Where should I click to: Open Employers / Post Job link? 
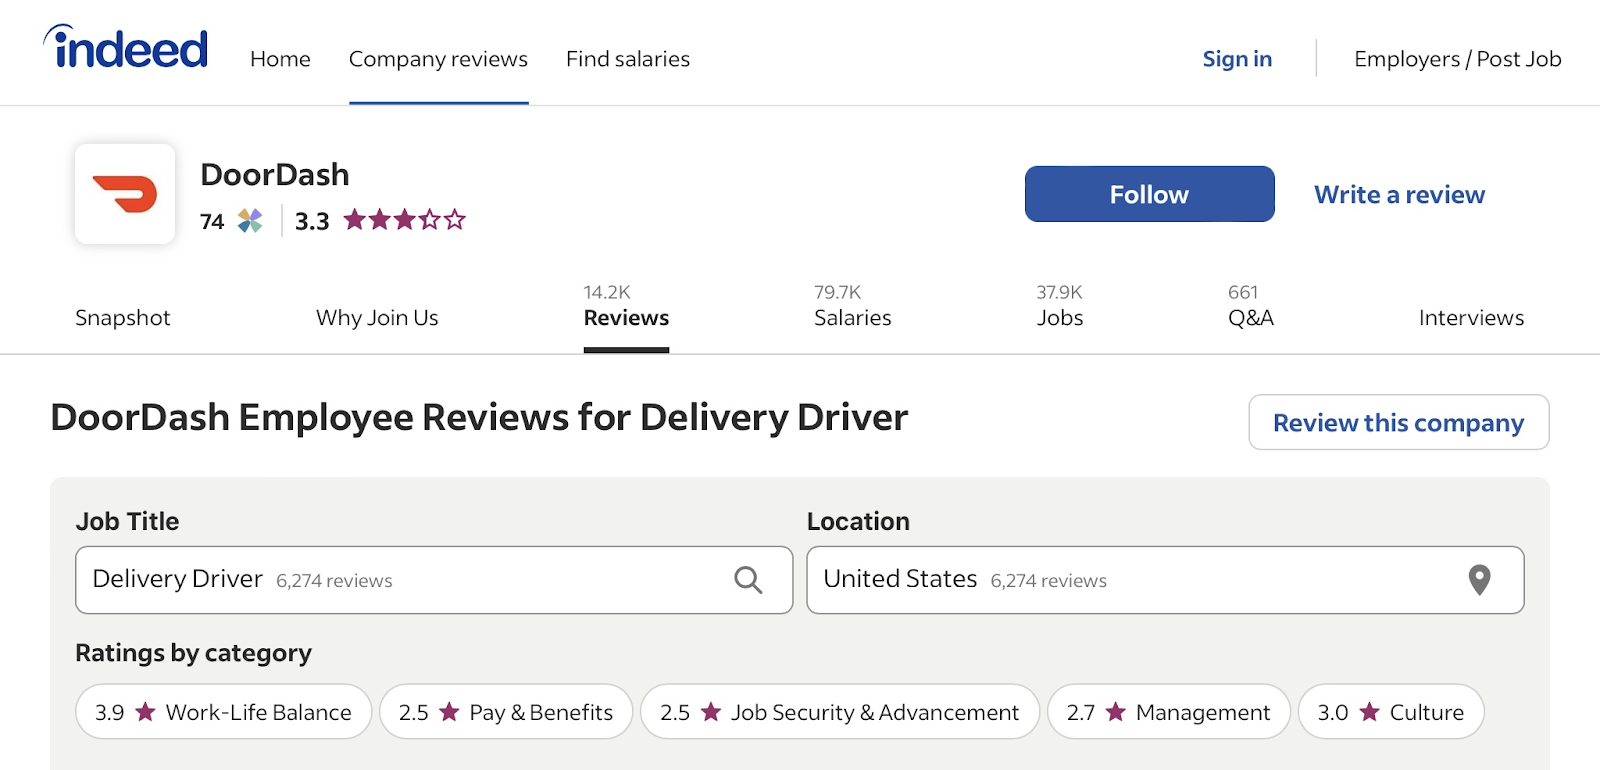click(x=1458, y=59)
